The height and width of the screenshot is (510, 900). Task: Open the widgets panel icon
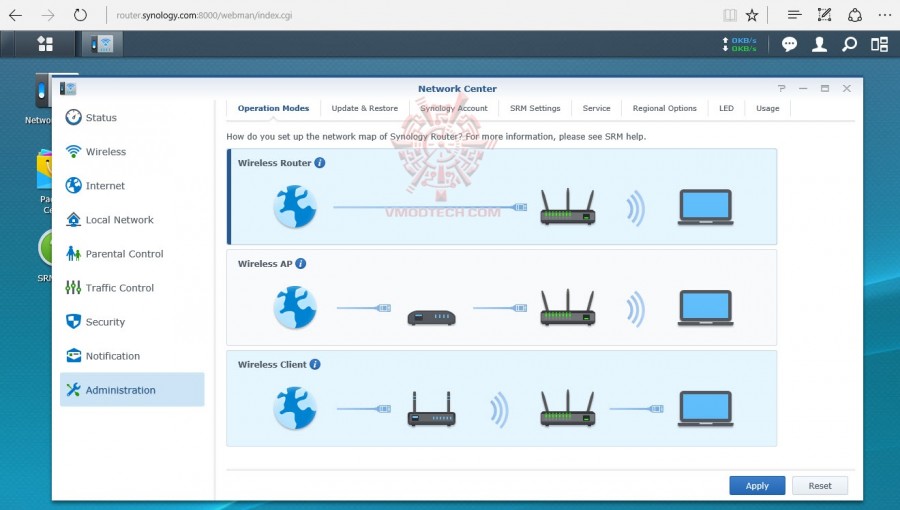click(879, 44)
